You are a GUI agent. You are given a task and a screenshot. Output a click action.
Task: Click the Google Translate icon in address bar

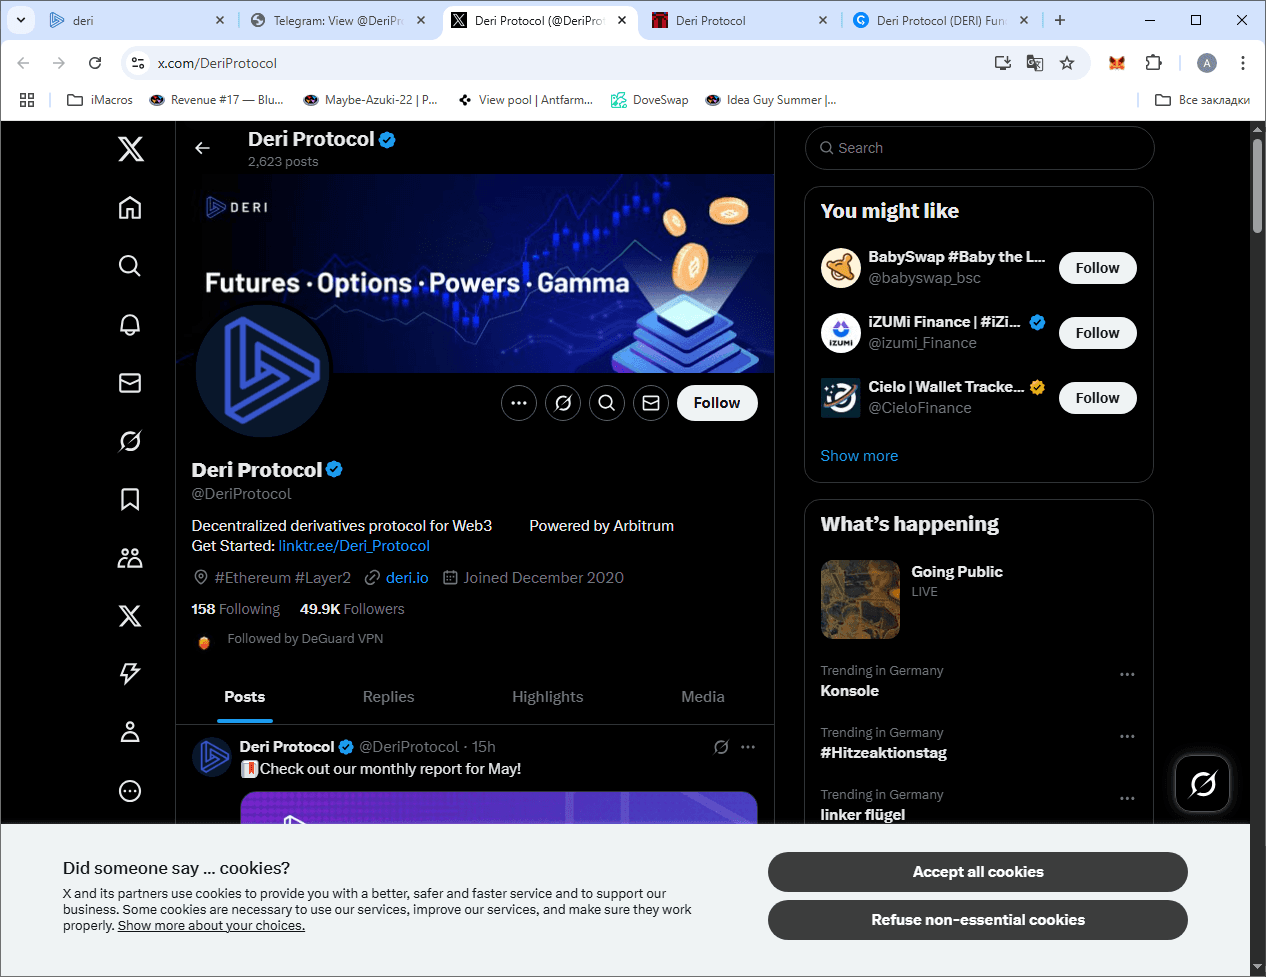click(x=1035, y=63)
